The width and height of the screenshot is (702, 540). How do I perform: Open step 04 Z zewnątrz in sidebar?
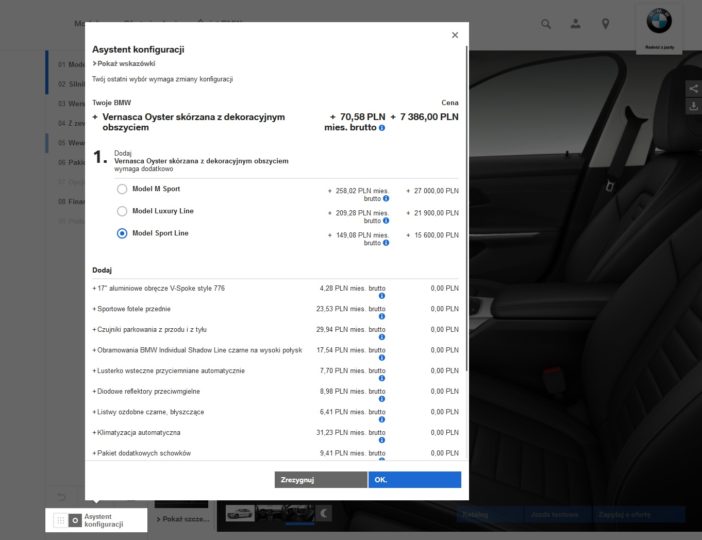(71, 123)
